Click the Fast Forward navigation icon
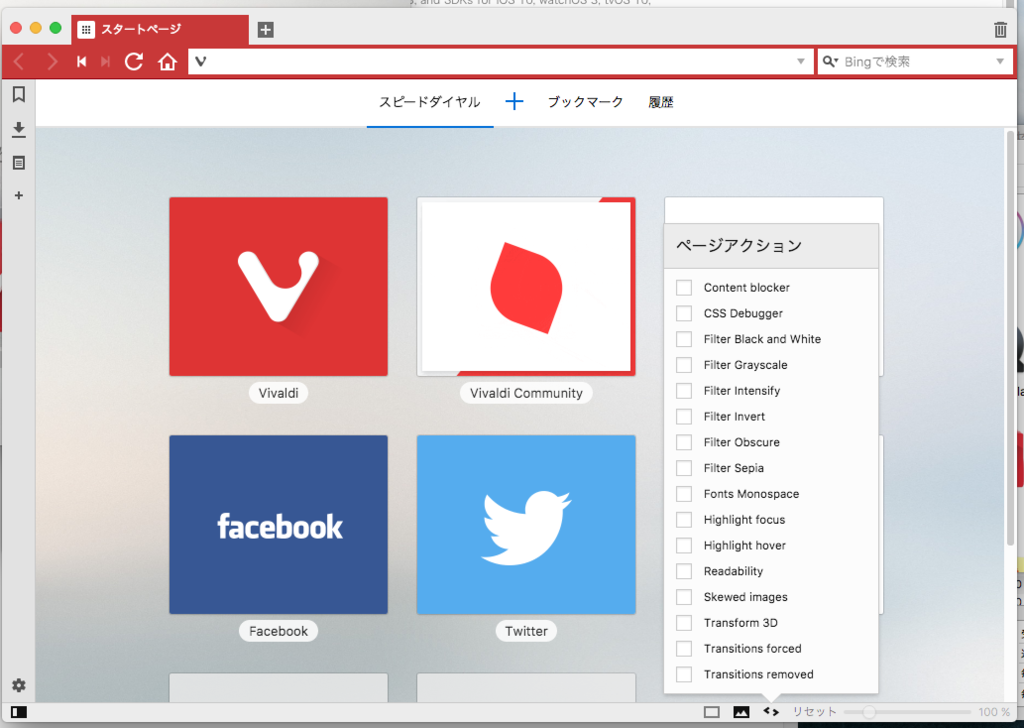This screenshot has height=728, width=1024. click(105, 62)
